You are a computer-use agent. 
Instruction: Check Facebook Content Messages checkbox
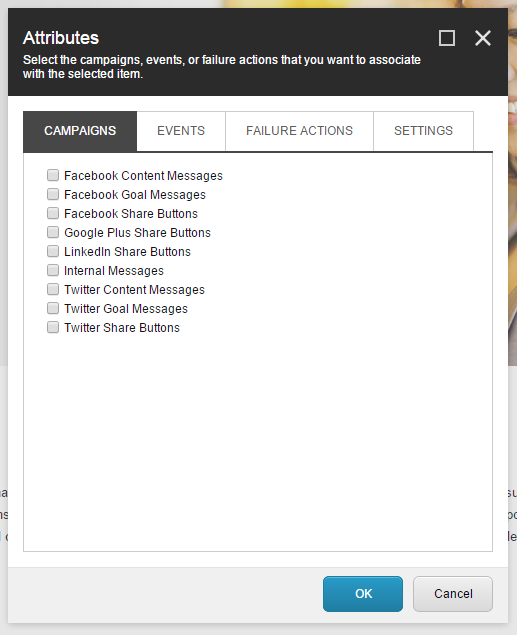pyautogui.click(x=53, y=175)
